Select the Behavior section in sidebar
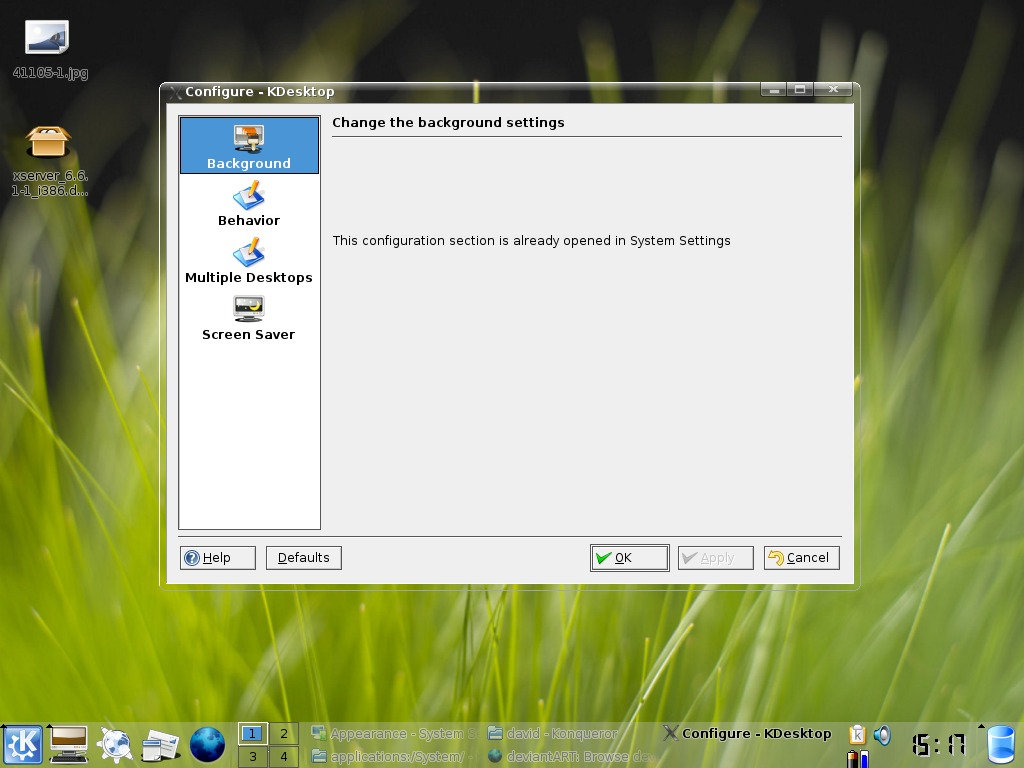Screen dimensions: 1024x768 [249, 202]
